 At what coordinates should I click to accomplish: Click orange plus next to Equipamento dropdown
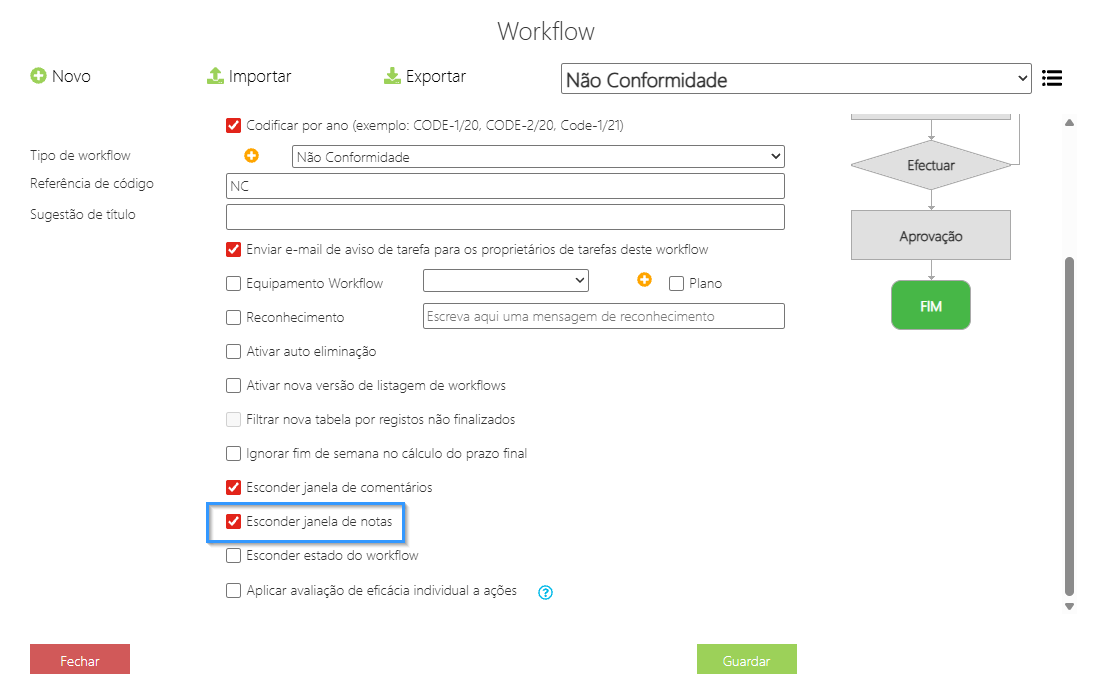click(x=644, y=280)
